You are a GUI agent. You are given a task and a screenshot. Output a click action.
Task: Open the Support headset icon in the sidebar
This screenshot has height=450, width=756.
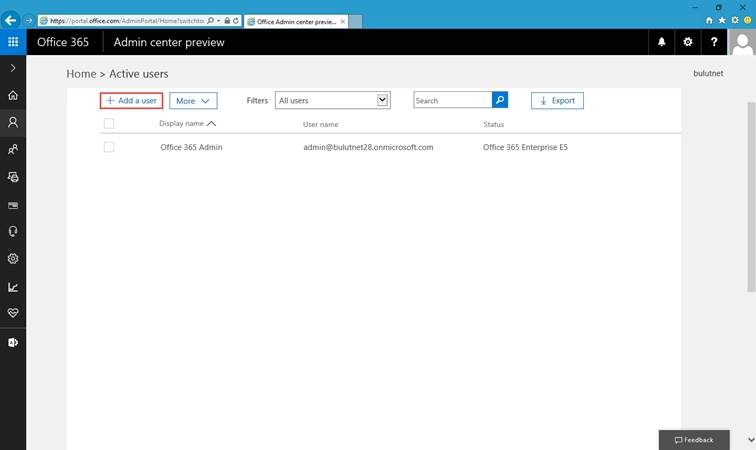pos(13,232)
